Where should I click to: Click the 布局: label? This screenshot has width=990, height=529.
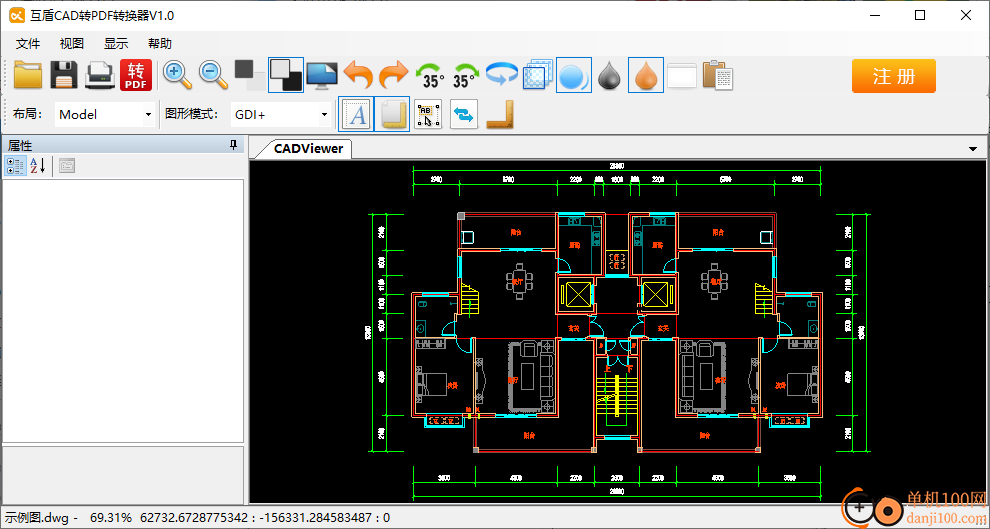28,115
